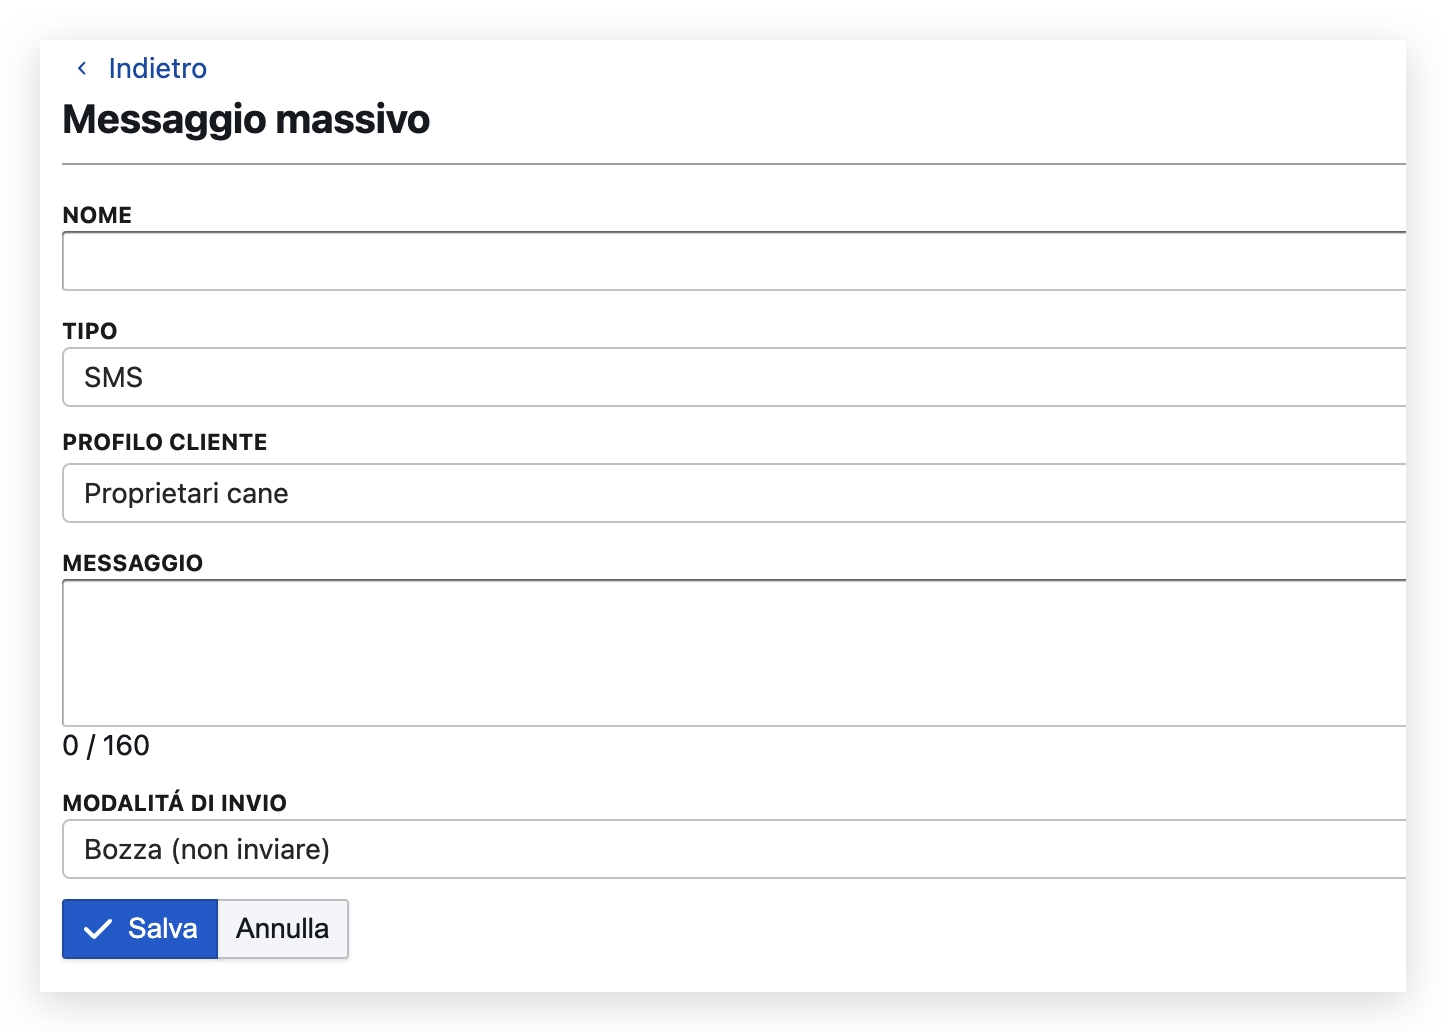Screen dimensions: 1446x1032
Task: Save the form with Salva
Action: (140, 929)
